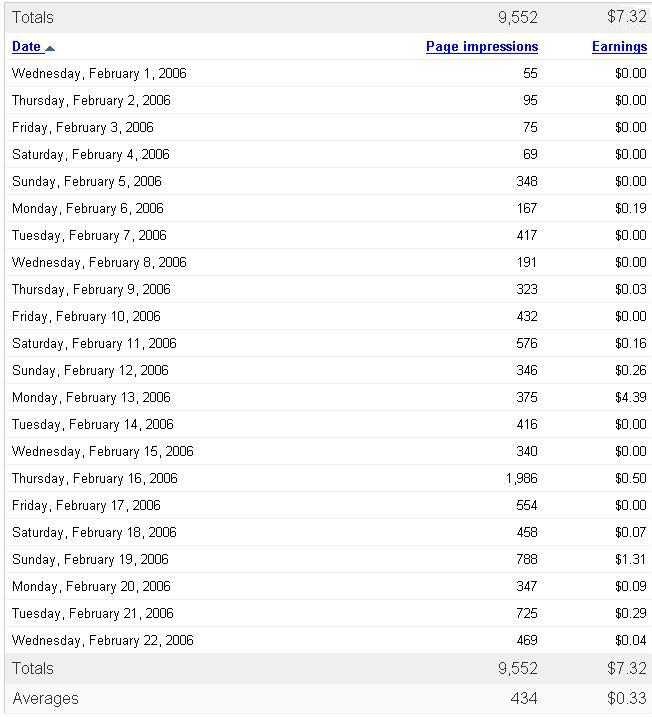Click the $0.19 earnings value

click(x=630, y=209)
